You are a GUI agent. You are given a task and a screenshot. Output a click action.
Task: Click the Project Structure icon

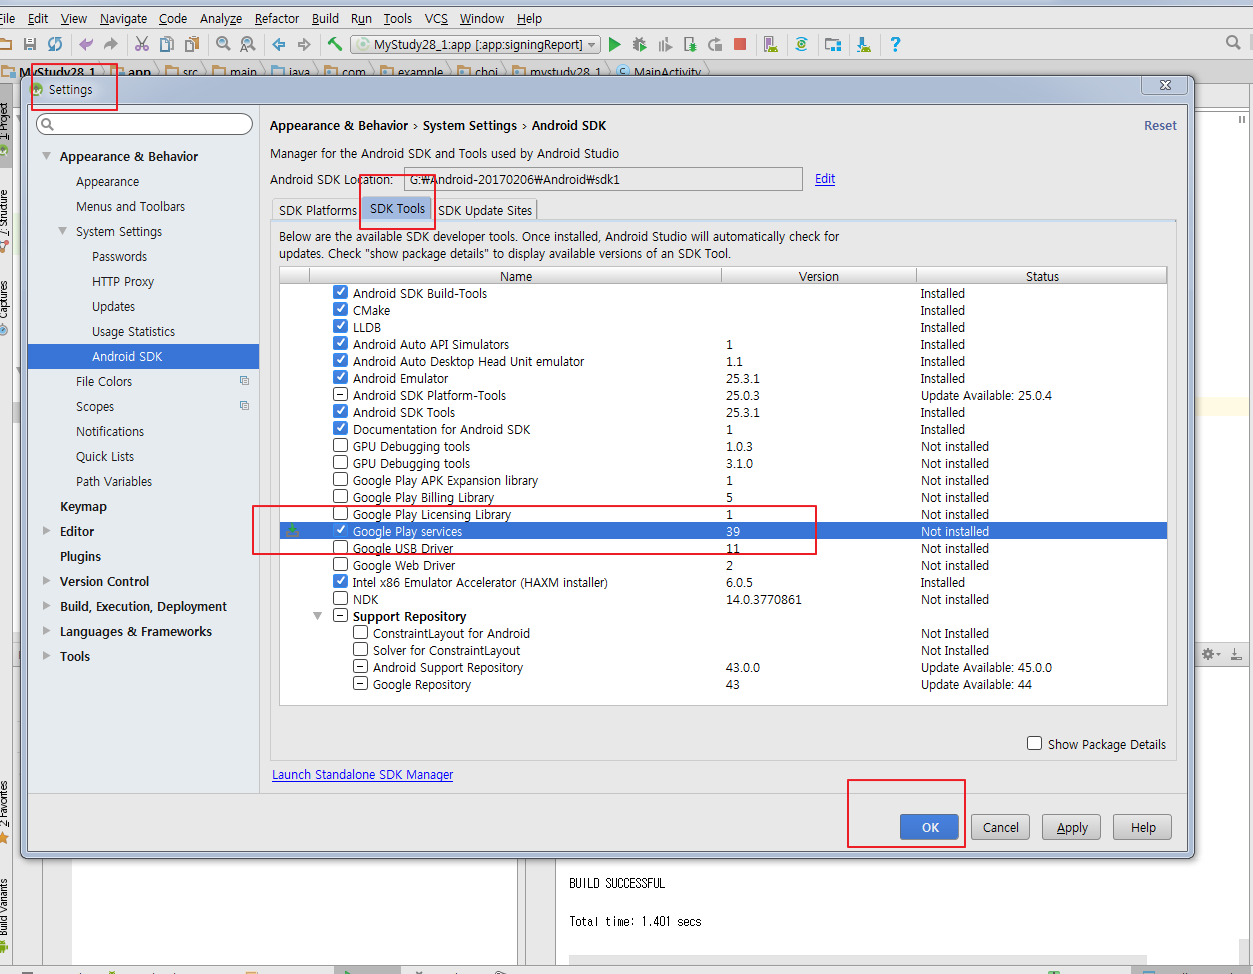833,44
